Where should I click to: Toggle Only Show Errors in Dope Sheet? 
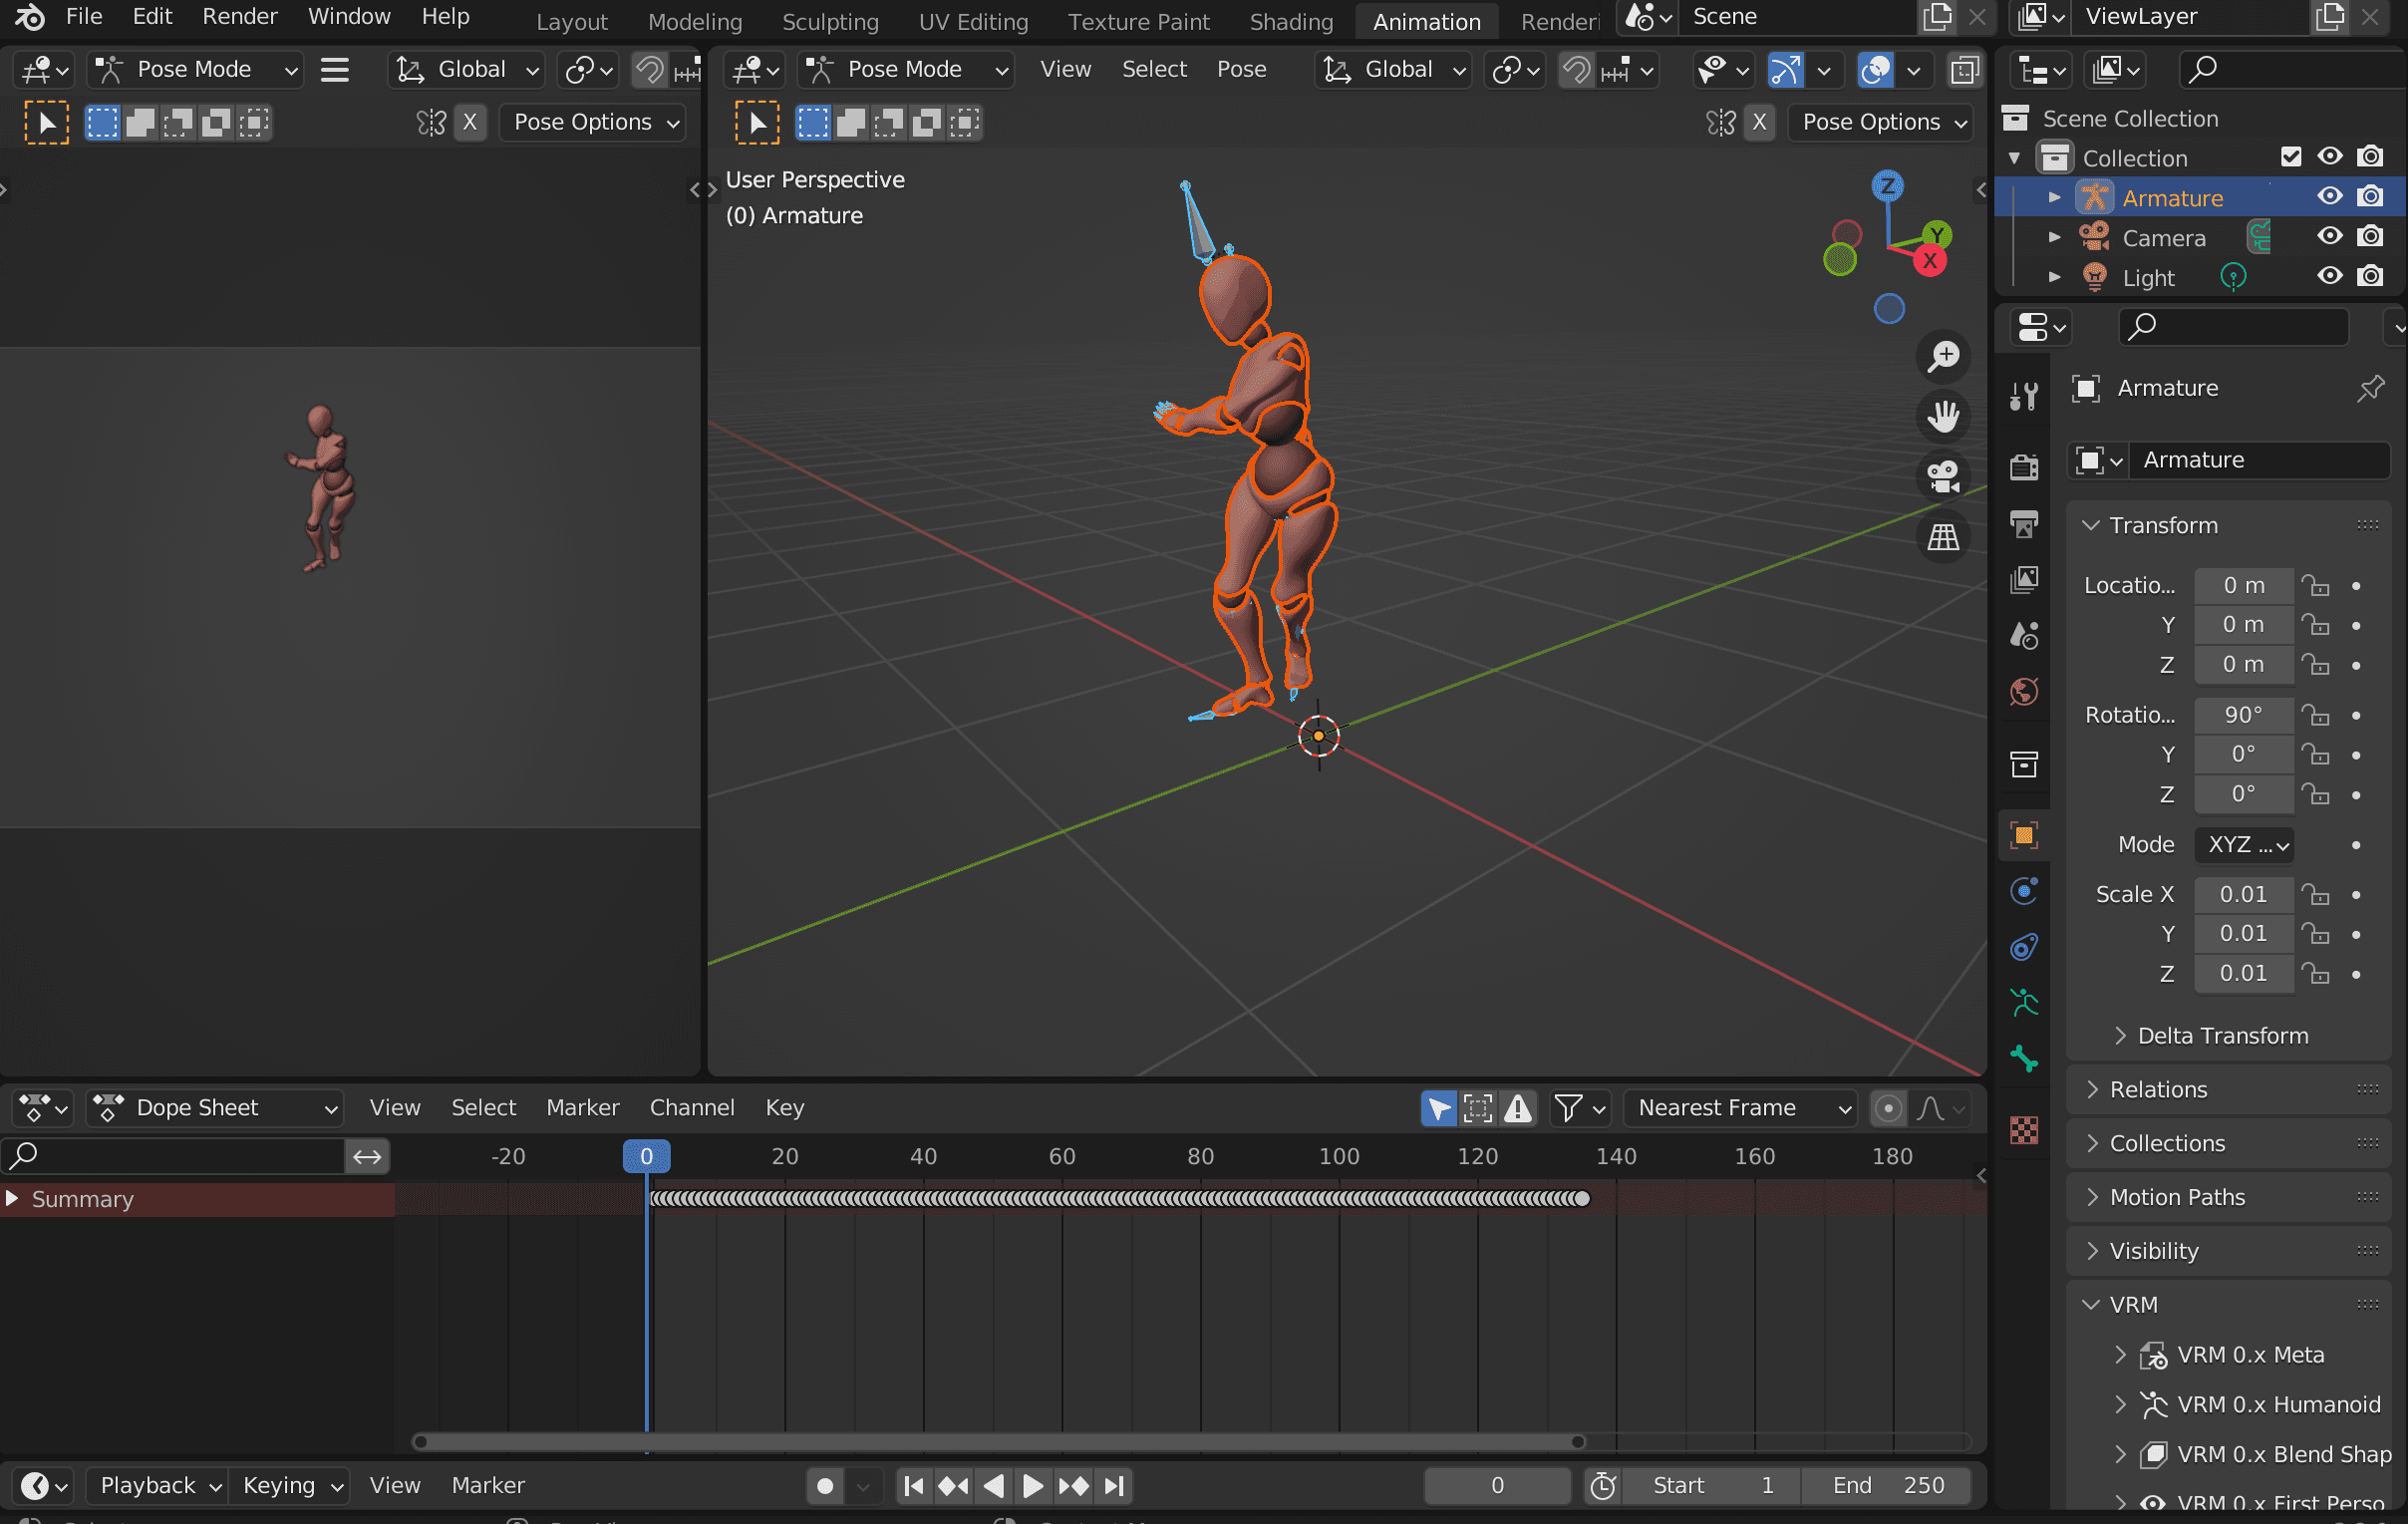(1518, 1108)
